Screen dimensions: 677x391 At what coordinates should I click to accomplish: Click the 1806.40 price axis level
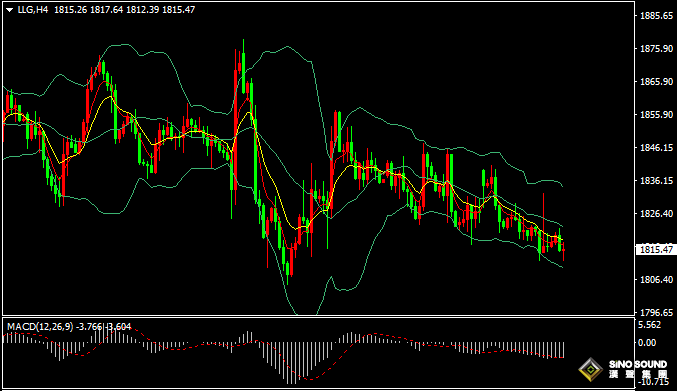click(x=656, y=280)
